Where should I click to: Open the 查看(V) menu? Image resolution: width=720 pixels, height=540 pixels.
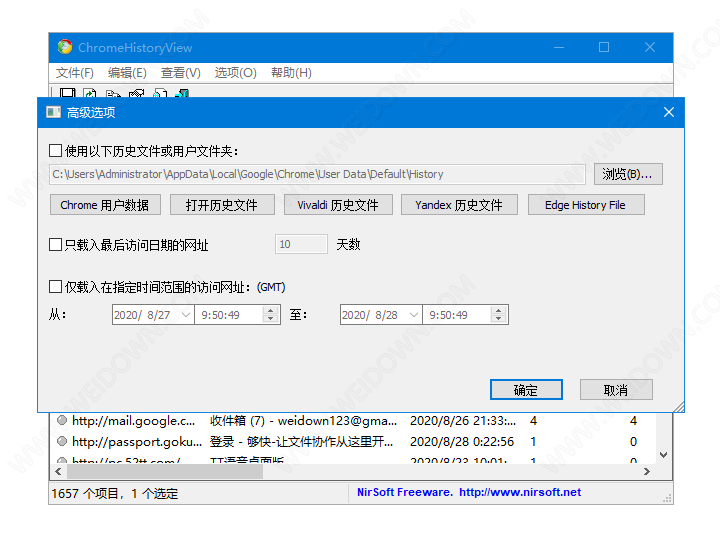point(180,73)
